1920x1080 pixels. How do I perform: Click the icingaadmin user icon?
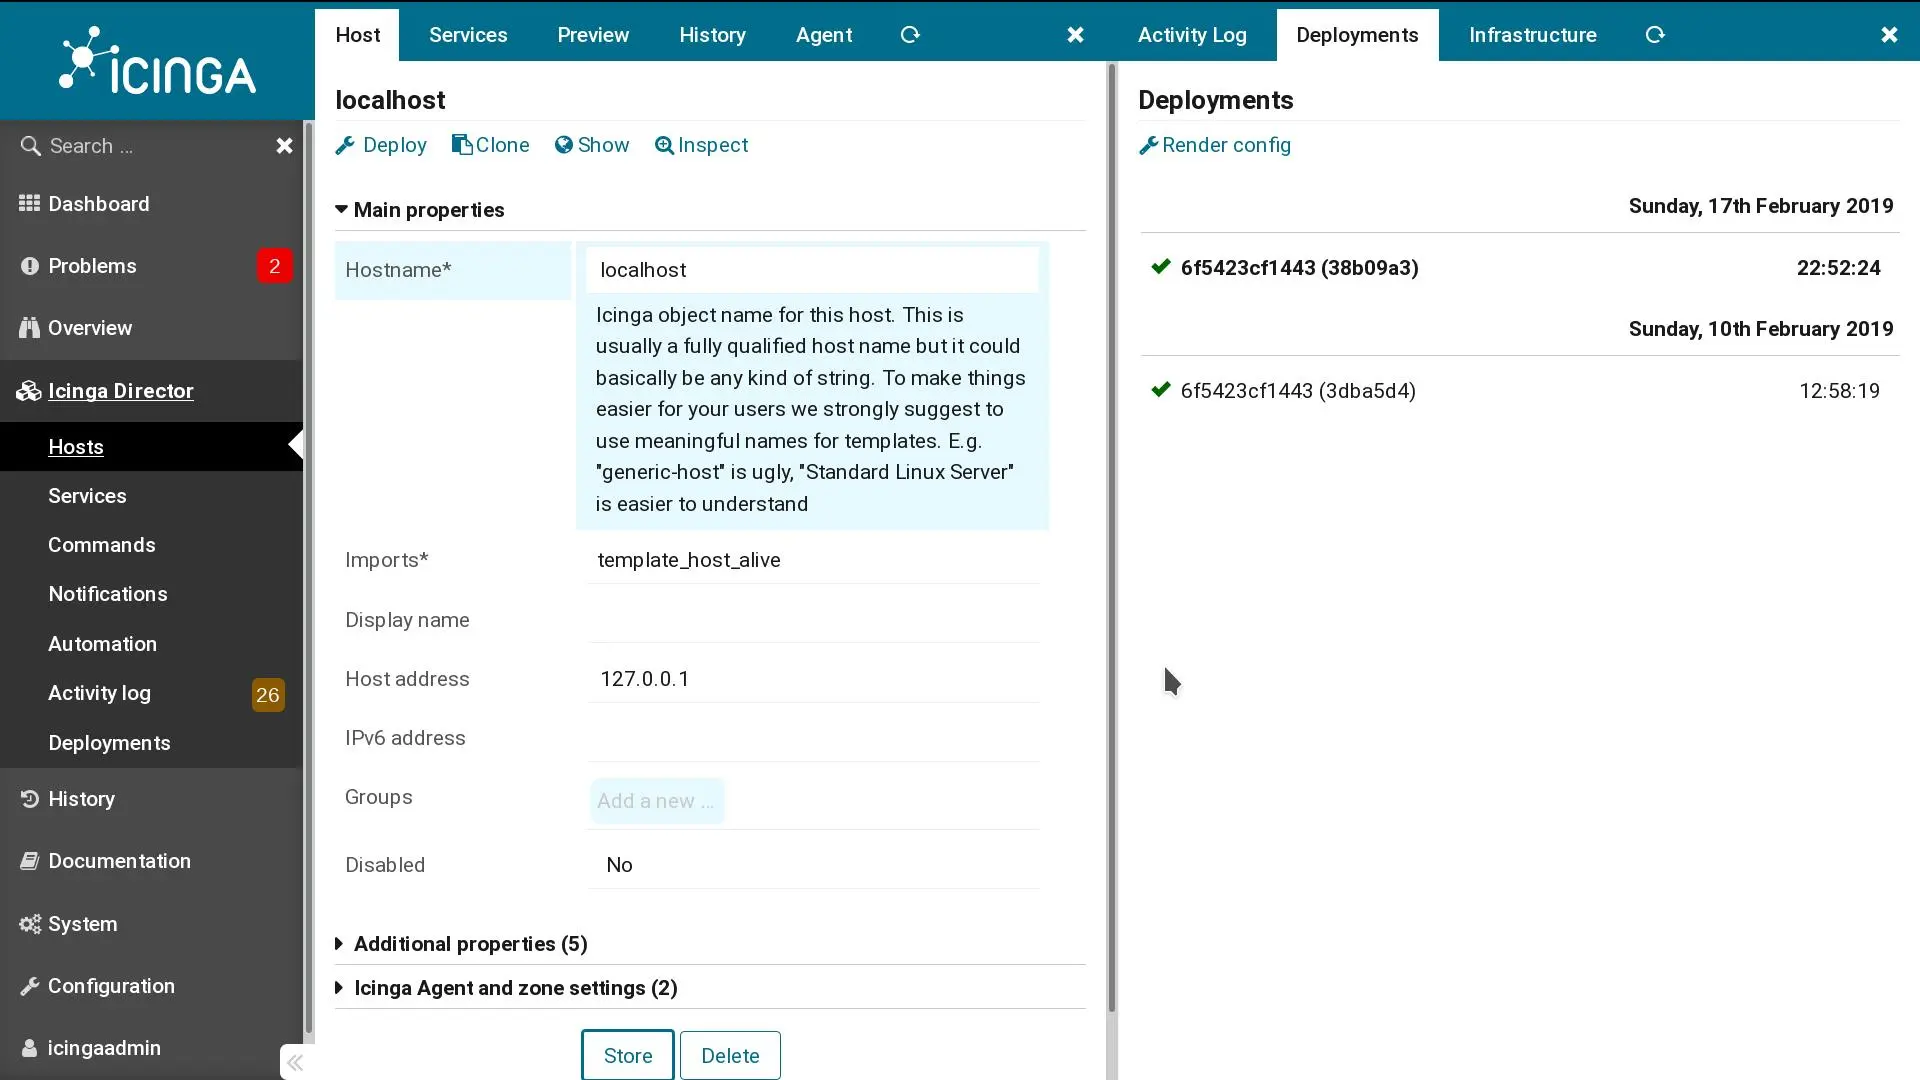coord(29,1048)
